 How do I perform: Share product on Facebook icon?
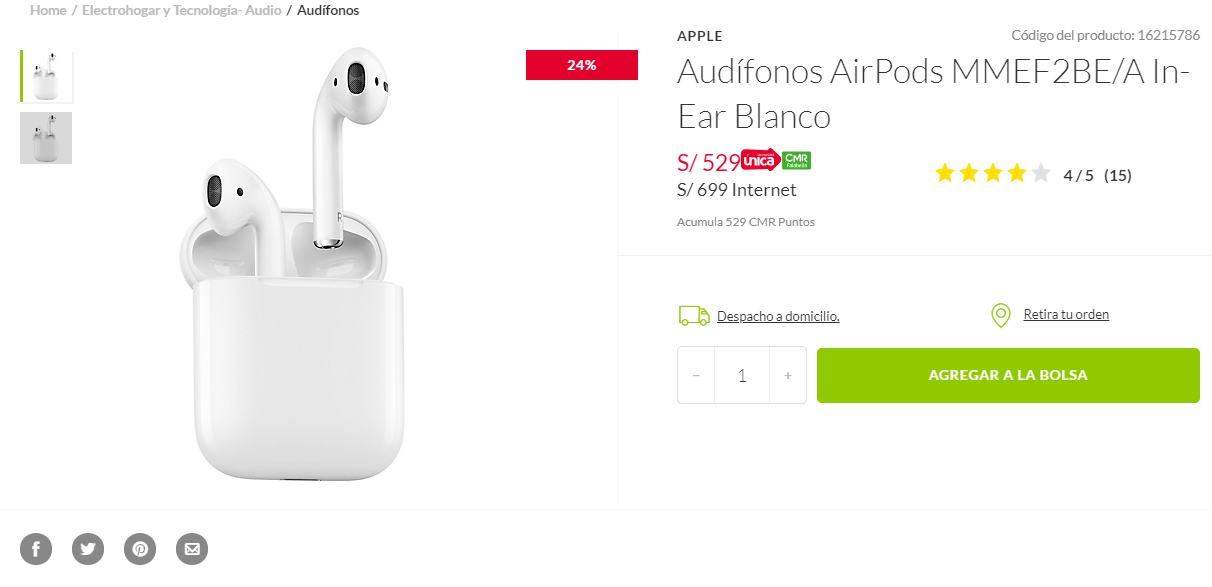(36, 548)
